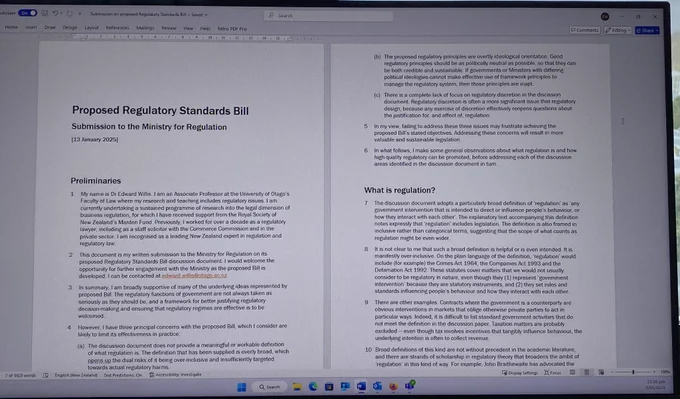This screenshot has height=399, width=680.
Task: Open Microsoft Teams from the taskbar
Action: click(410, 385)
